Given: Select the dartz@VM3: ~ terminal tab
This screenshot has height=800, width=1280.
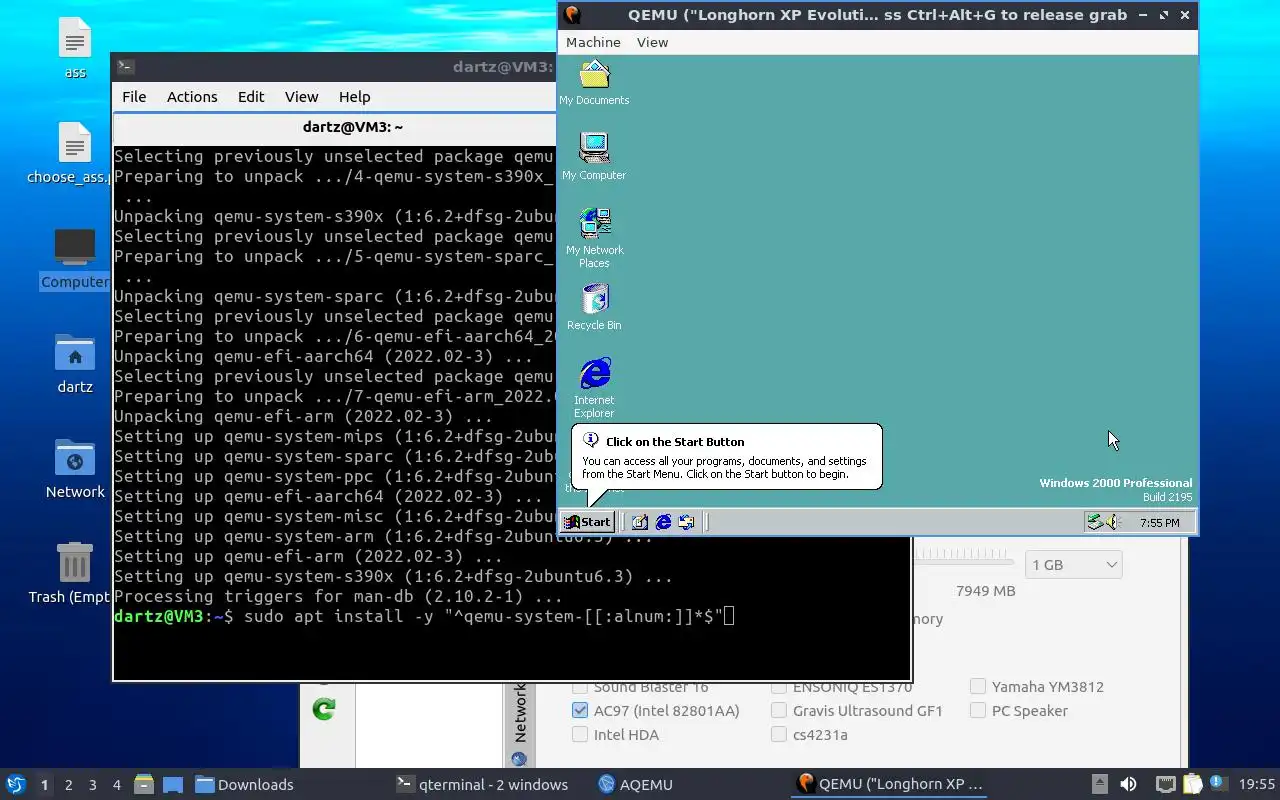Looking at the screenshot, I should click(352, 127).
